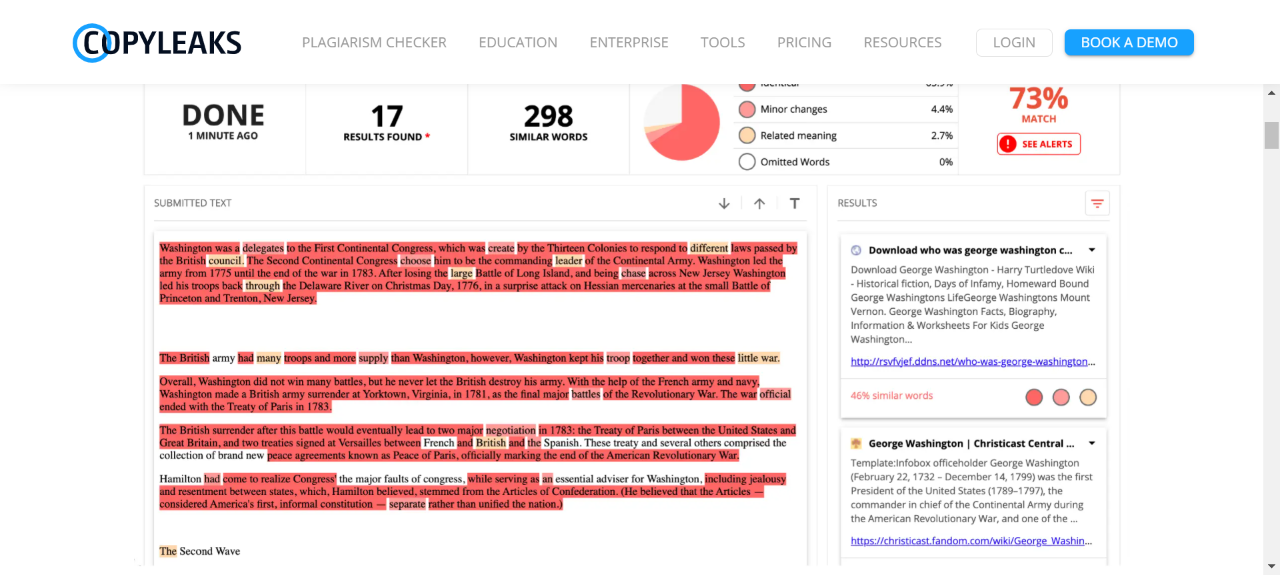
Task: Click the 'Omitted Words' legend label
Action: pos(795,161)
